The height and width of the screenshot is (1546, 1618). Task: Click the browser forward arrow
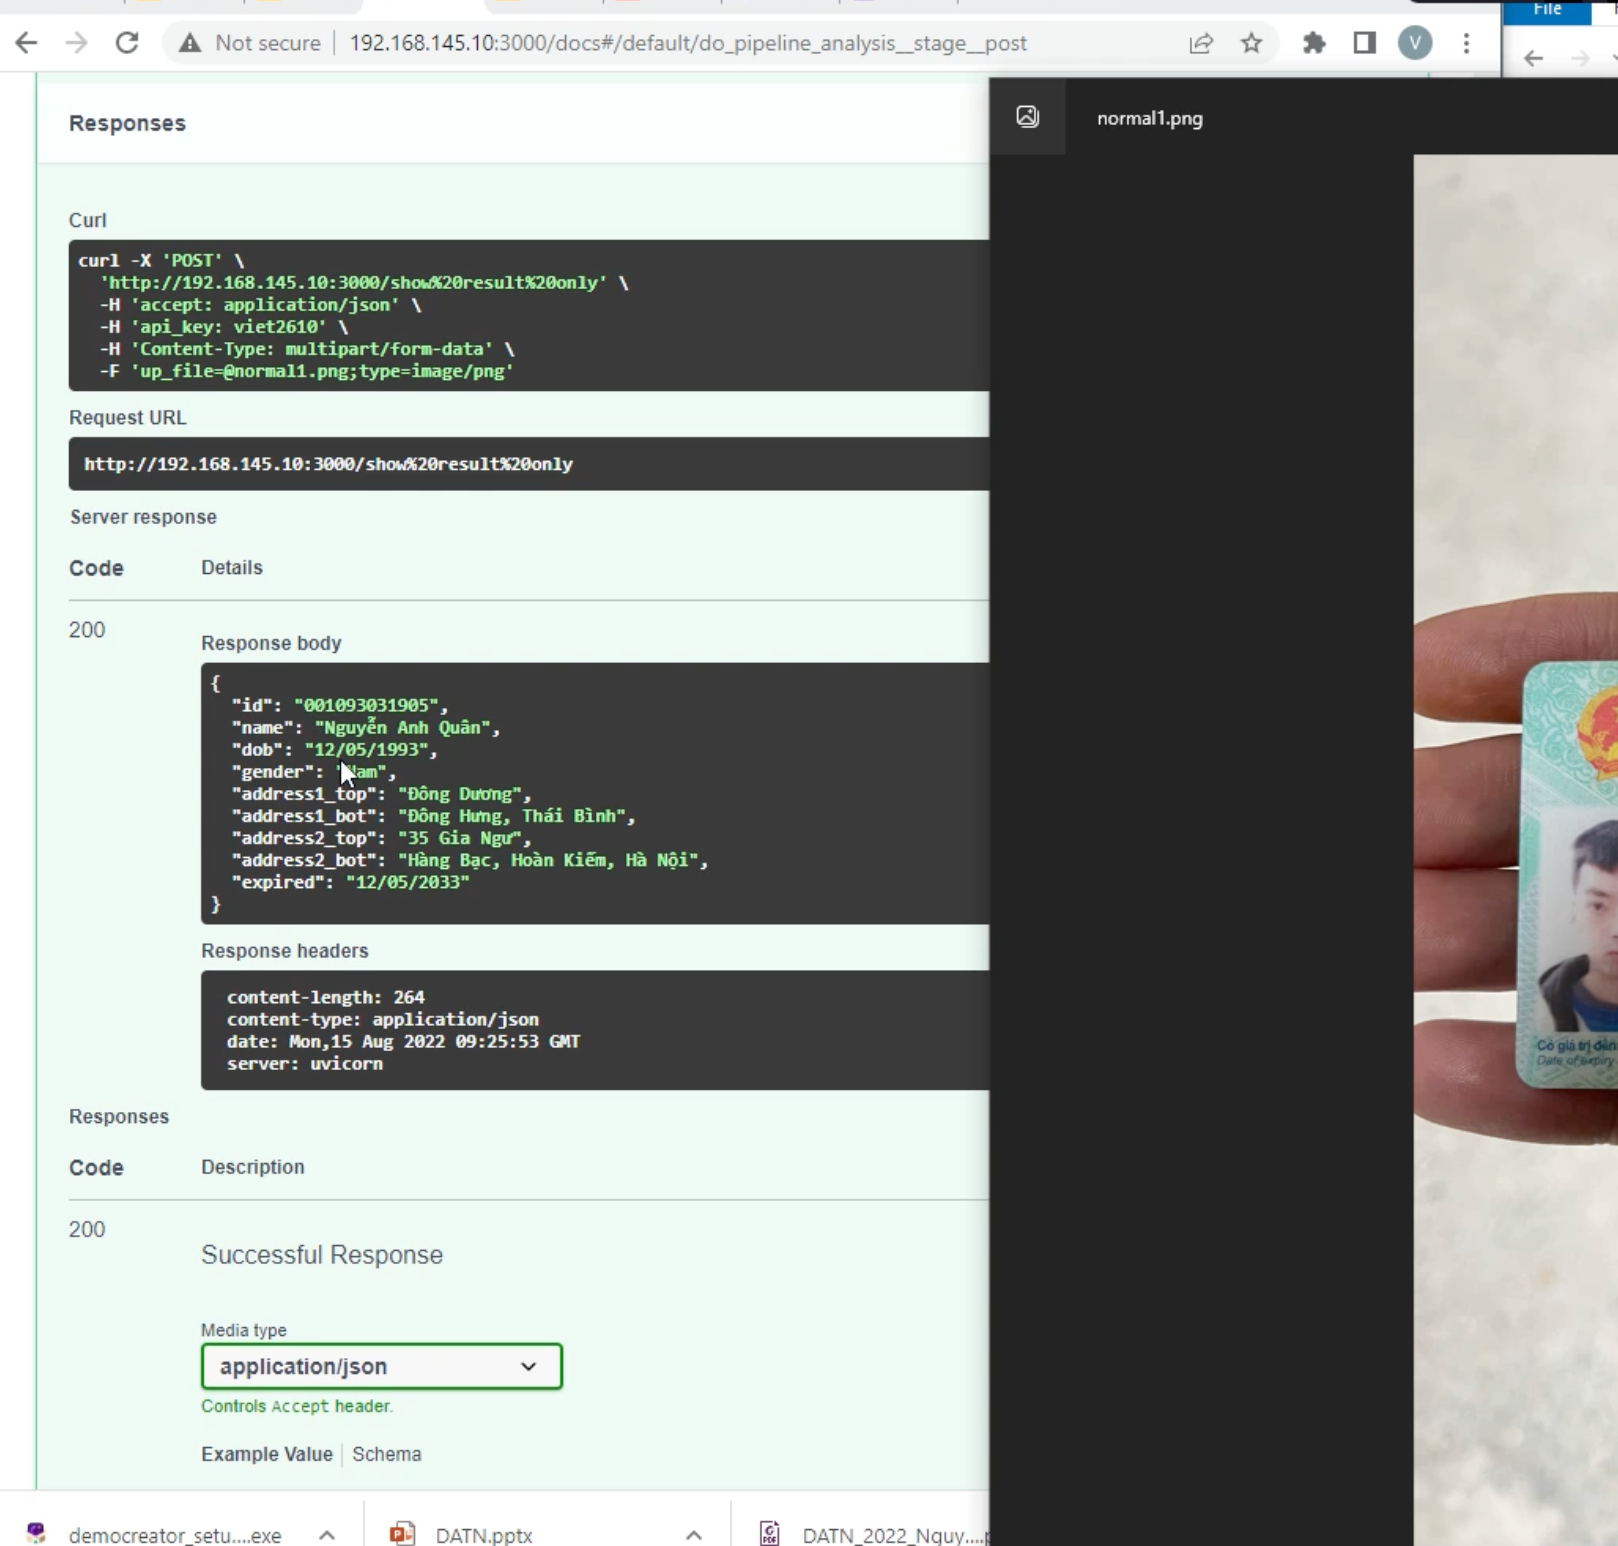[x=77, y=43]
